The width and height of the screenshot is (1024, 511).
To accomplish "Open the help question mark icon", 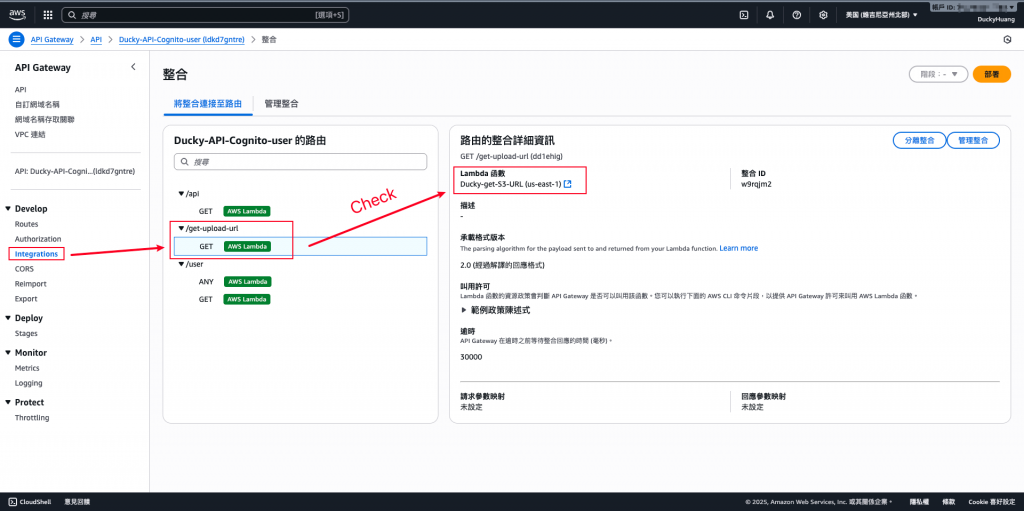I will (797, 14).
